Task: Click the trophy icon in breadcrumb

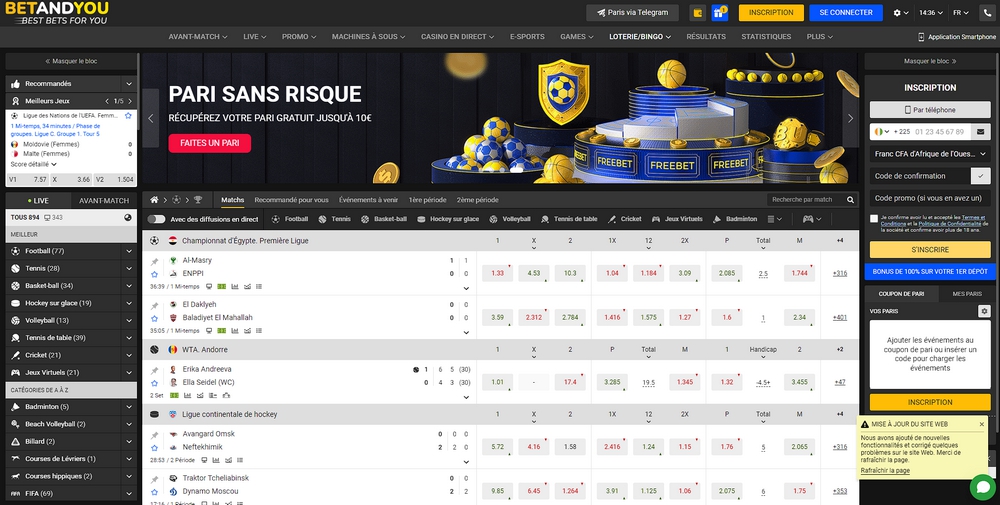Action: pyautogui.click(x=198, y=200)
